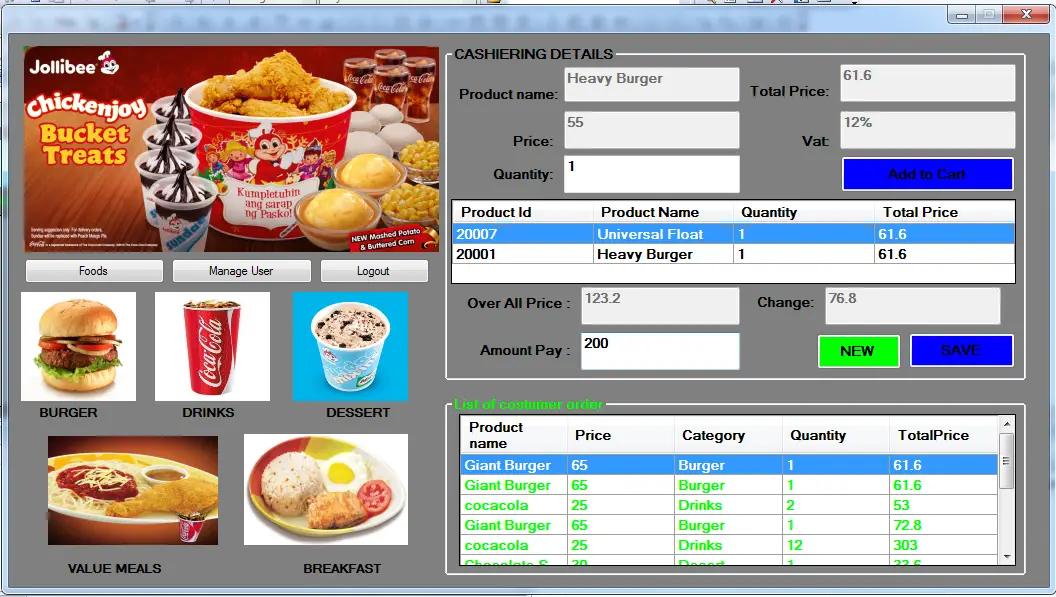Image resolution: width=1056 pixels, height=597 pixels.
Task: Click the order list scroll down arrow
Action: (x=1007, y=557)
